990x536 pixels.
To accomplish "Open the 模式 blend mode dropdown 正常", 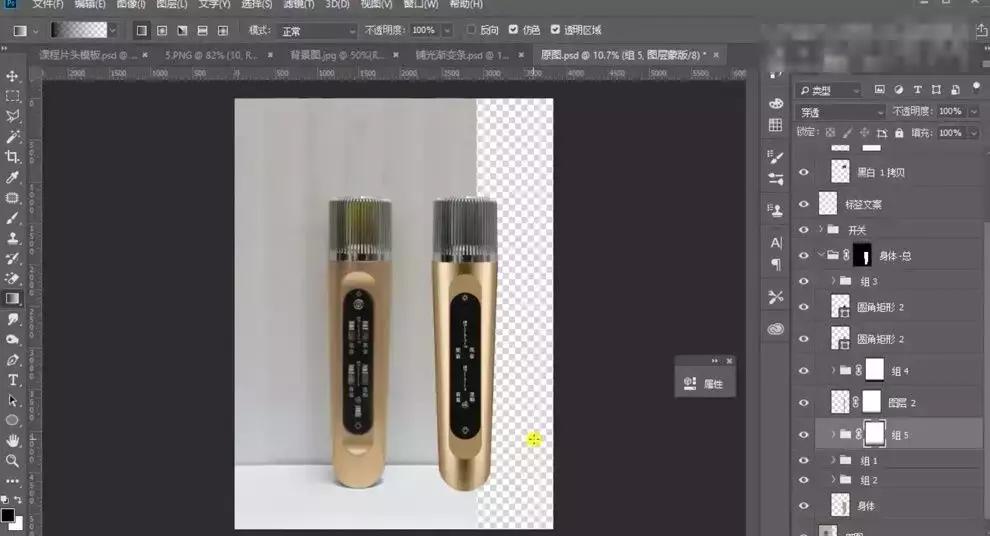I will (318, 30).
